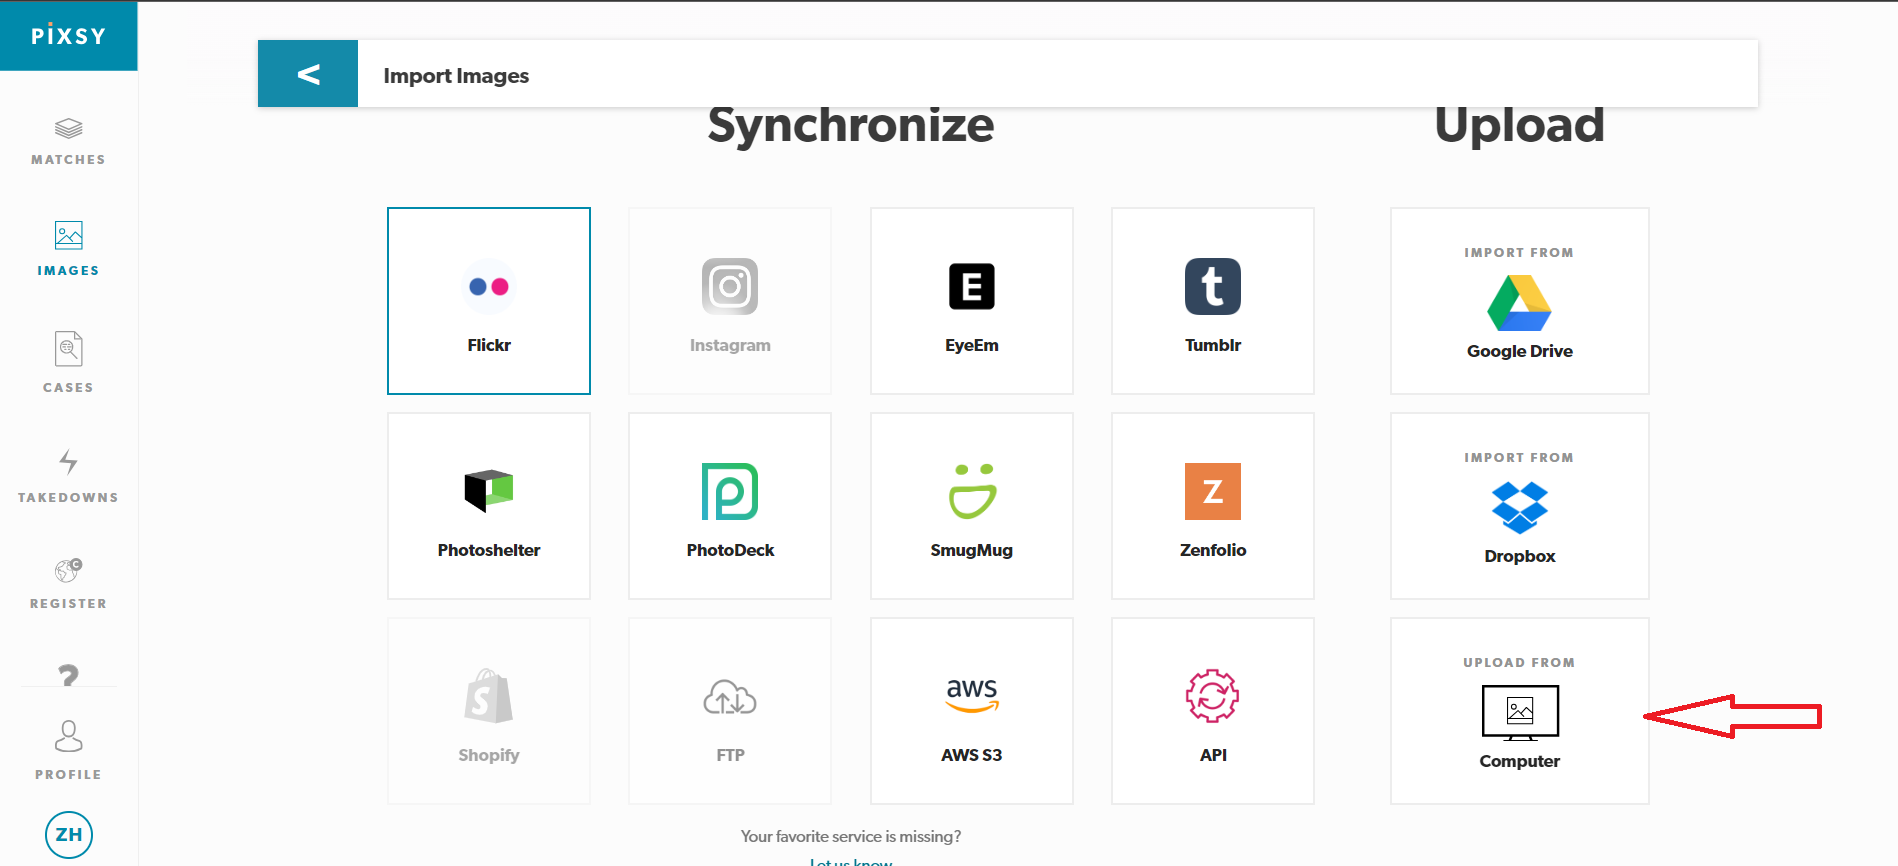Screen dimensions: 1898x866
Task: Upload from Computer
Action: point(1520,711)
